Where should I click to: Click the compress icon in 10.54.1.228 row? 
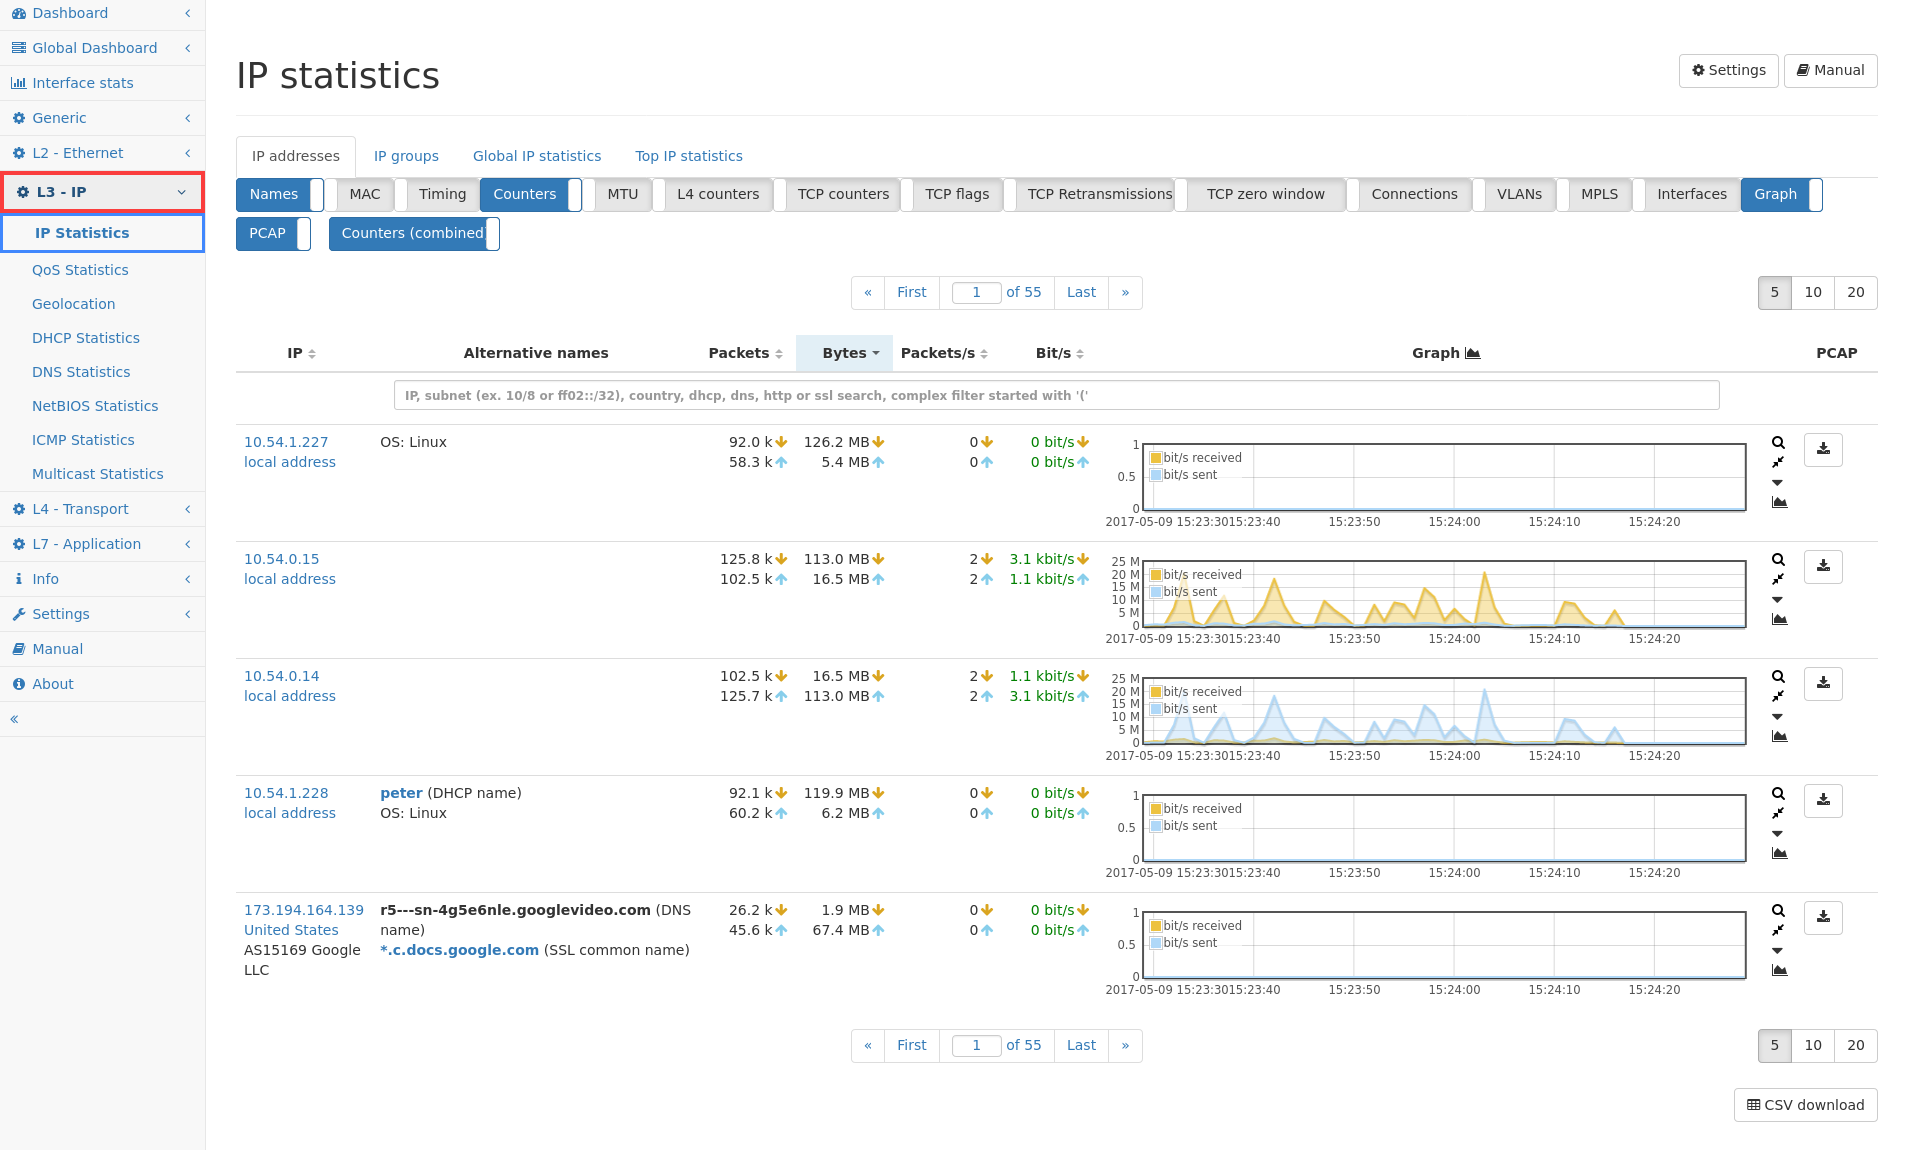pyautogui.click(x=1778, y=813)
